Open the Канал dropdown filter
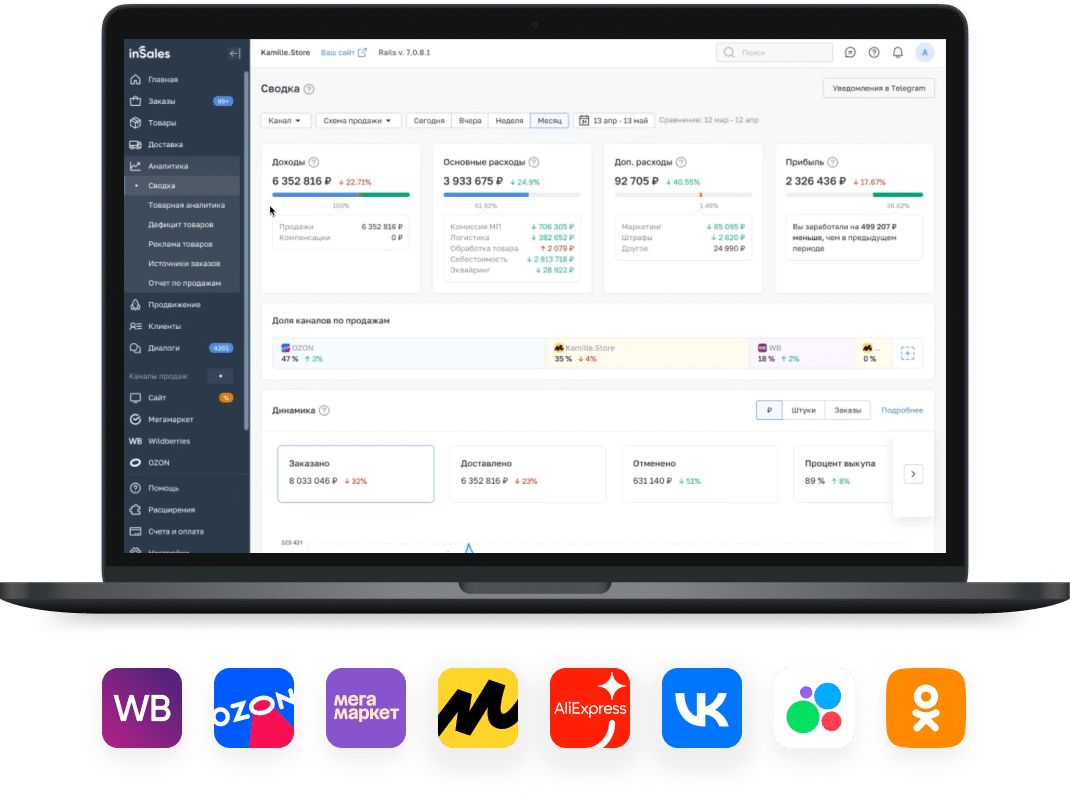Screen dimensions: 1070x796 (285, 121)
